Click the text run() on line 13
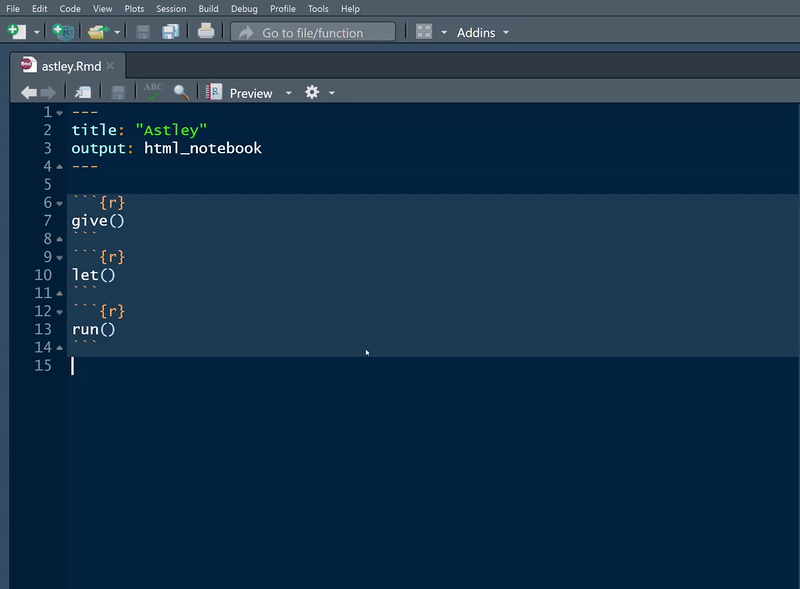Viewport: 800px width, 589px height. [94, 329]
